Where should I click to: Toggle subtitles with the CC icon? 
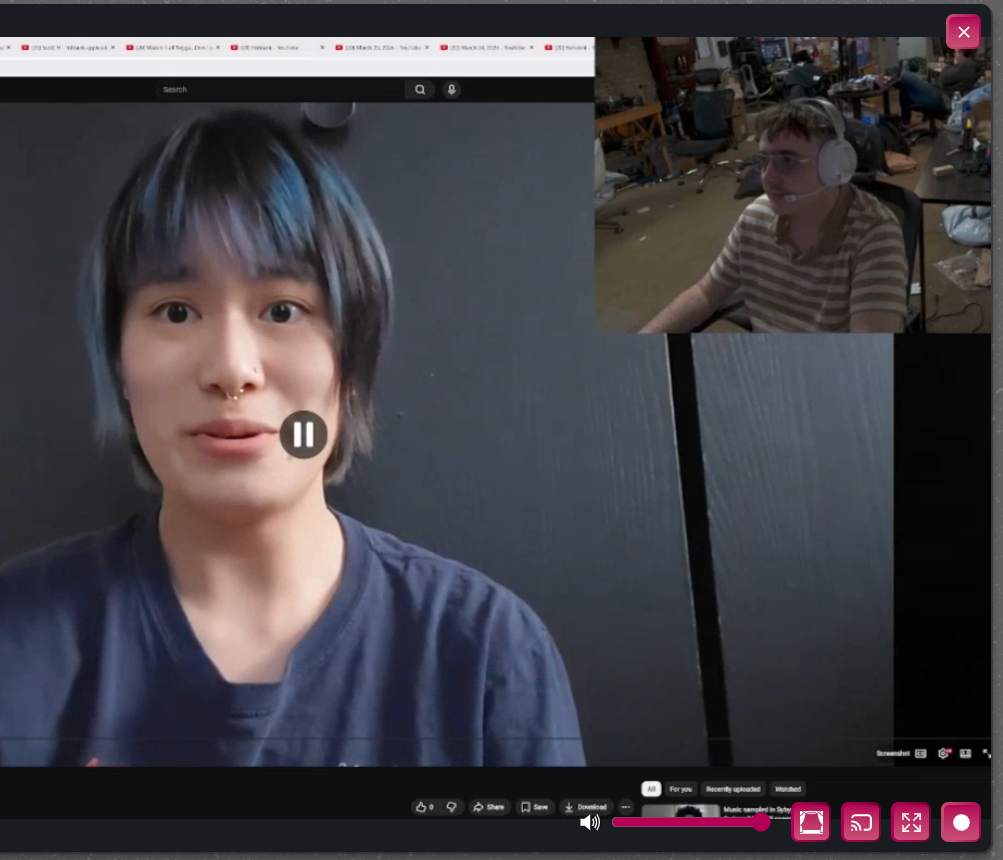pos(920,753)
